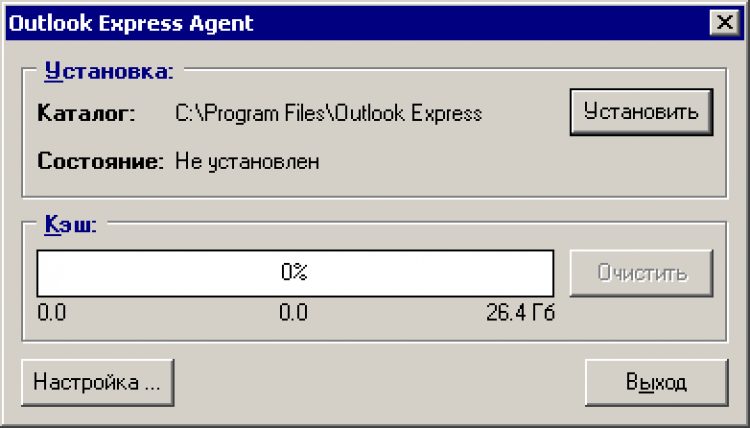750x428 pixels.
Task: Select the Кэш group label
Action: pos(70,225)
